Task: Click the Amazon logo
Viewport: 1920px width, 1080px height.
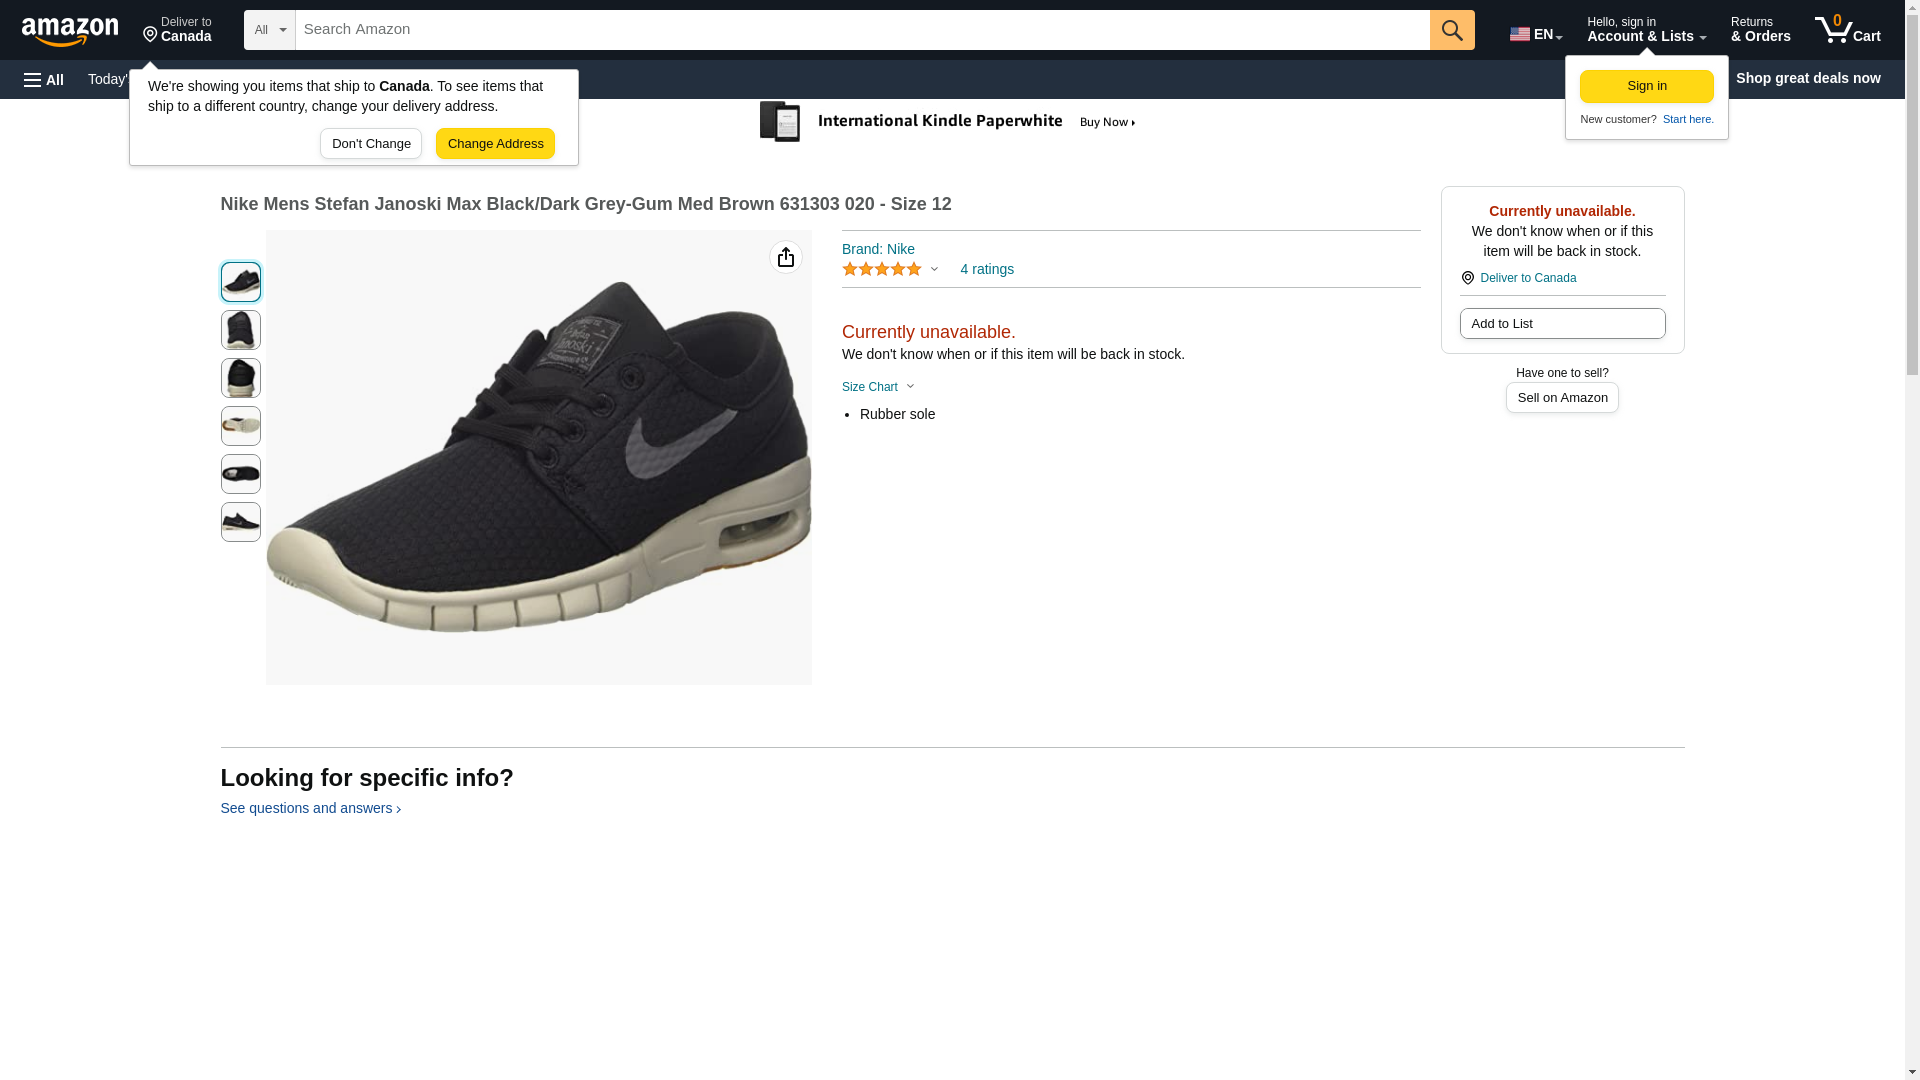Action: tap(70, 31)
